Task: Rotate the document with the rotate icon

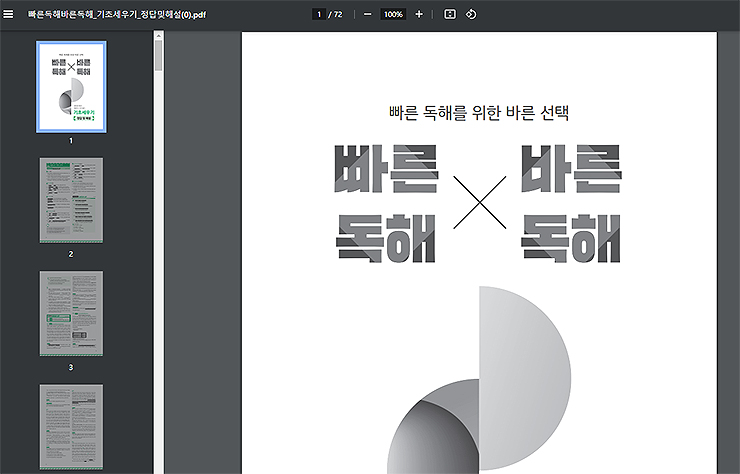Action: [x=471, y=14]
